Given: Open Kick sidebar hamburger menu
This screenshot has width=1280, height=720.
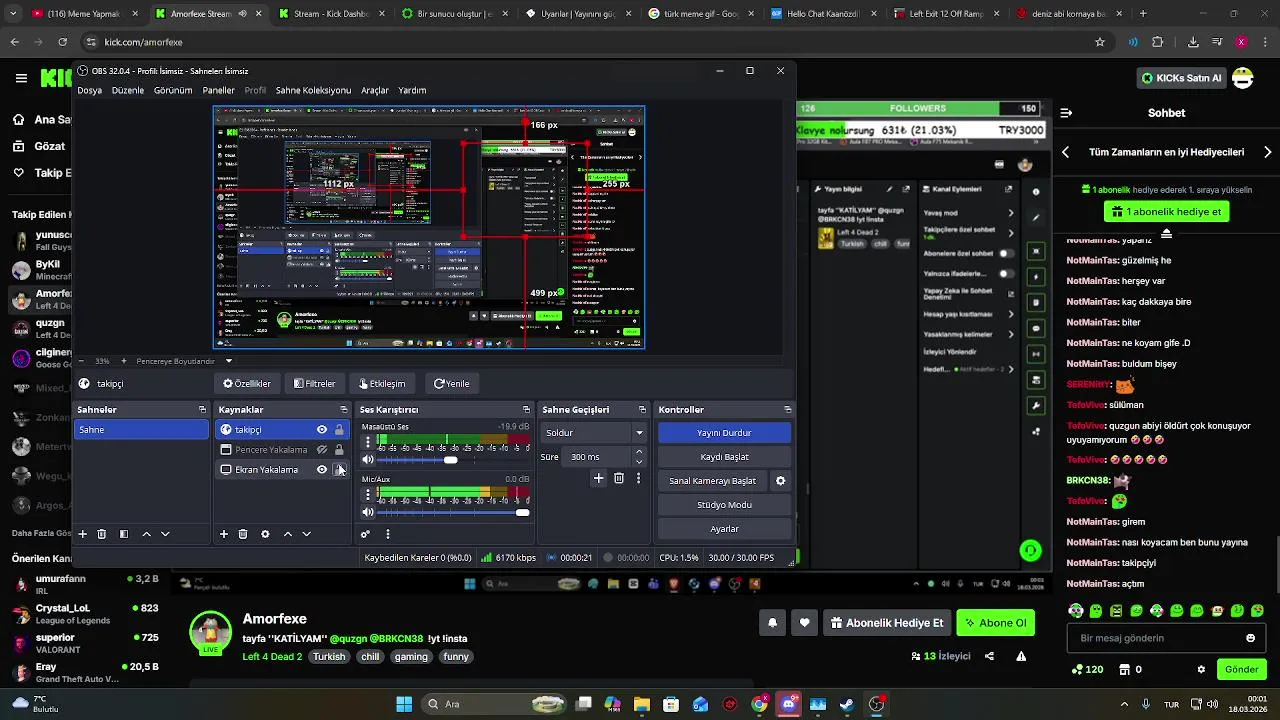Looking at the screenshot, I should coord(21,78).
